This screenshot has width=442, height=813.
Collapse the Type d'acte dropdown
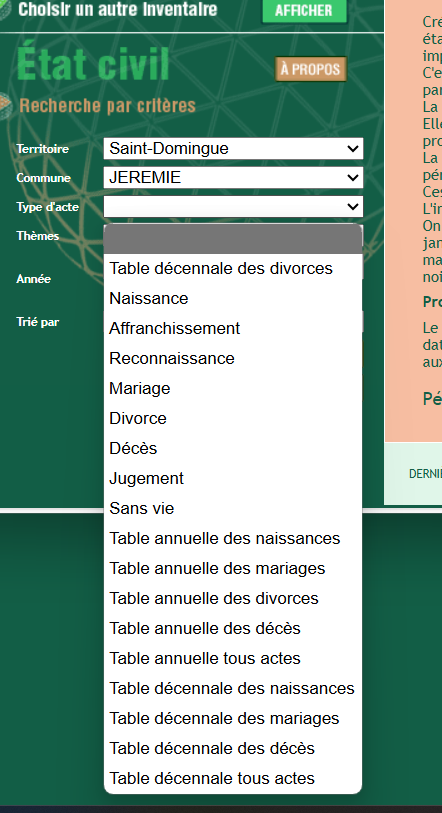coord(233,206)
